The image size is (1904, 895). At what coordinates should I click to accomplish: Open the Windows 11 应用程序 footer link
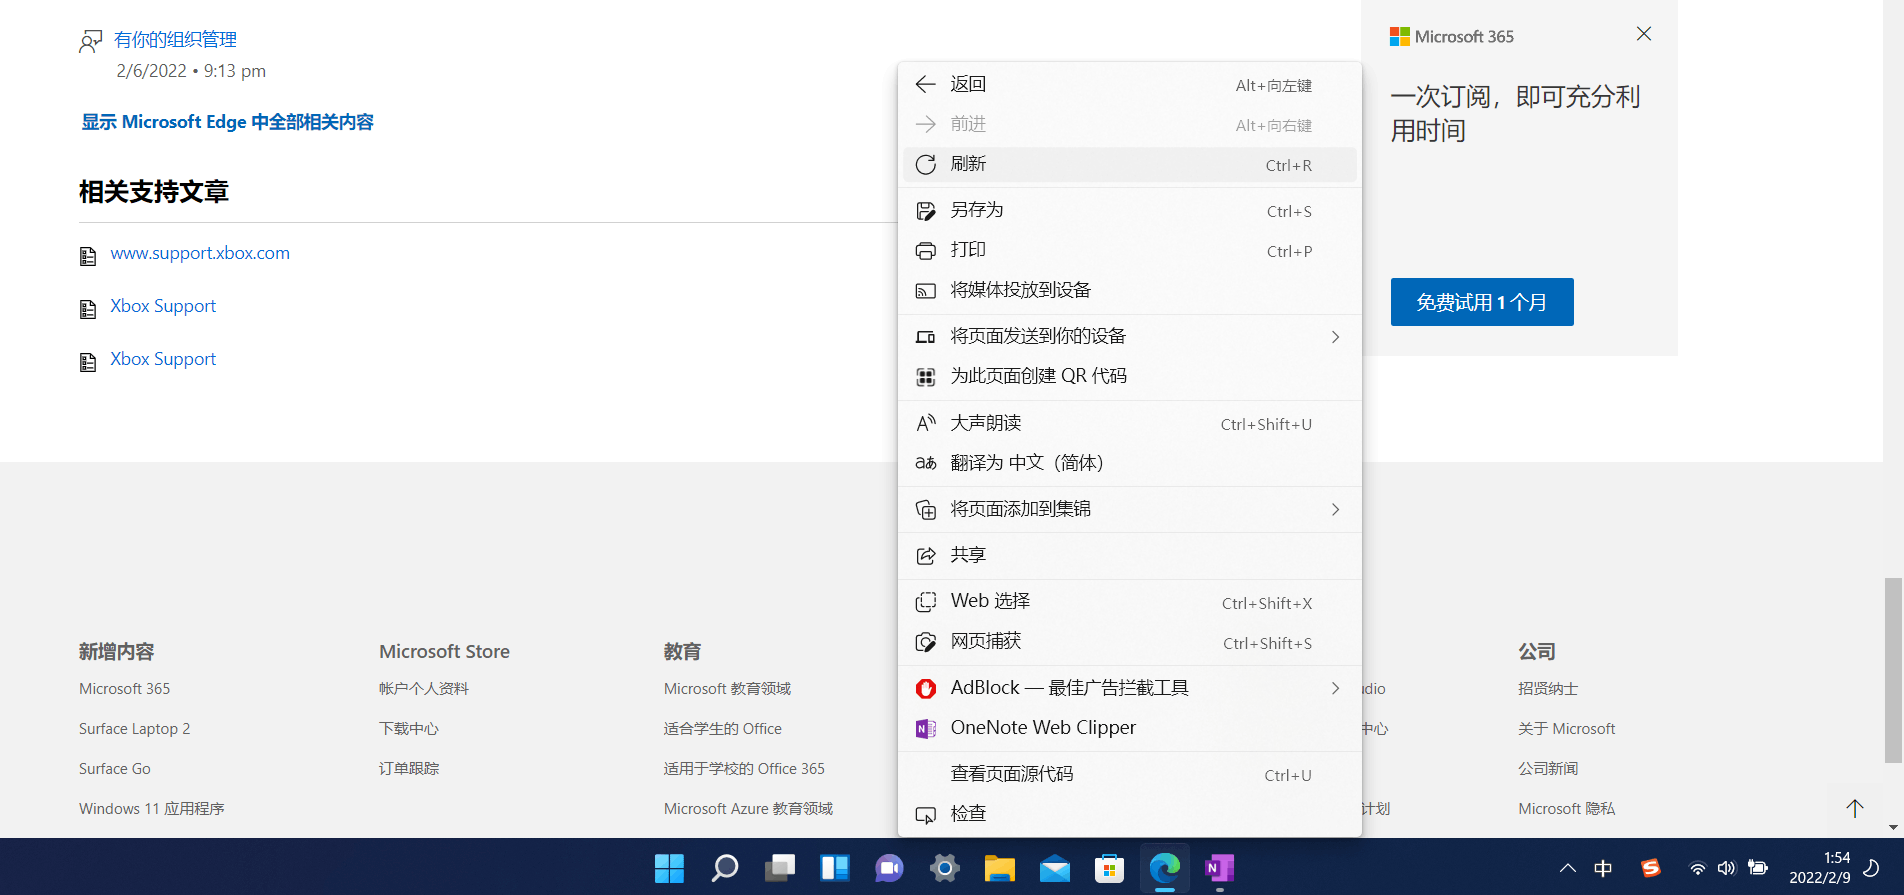point(151,809)
